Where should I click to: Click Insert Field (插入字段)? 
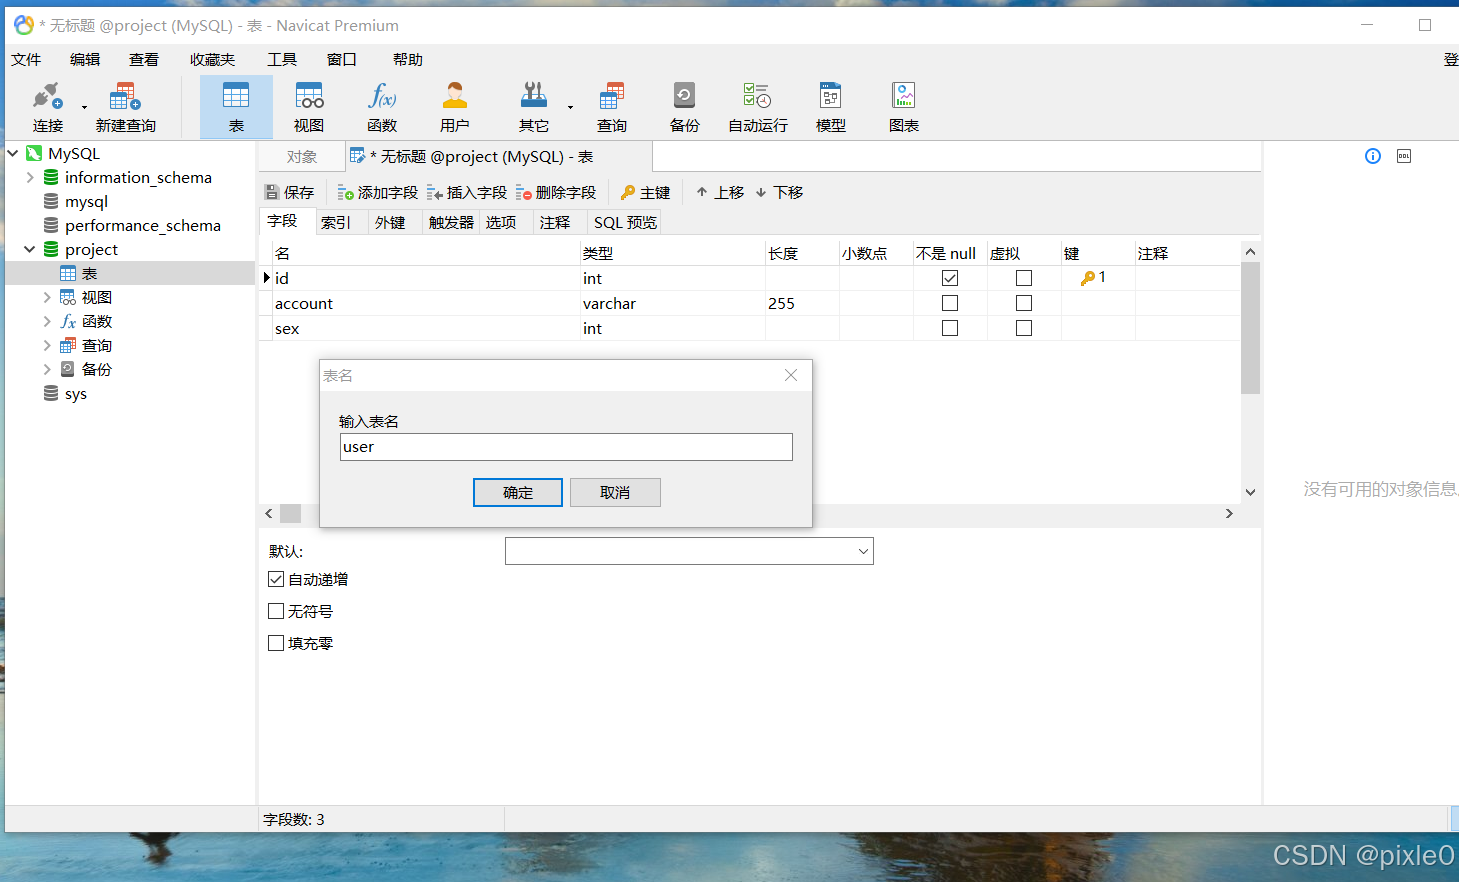[467, 192]
